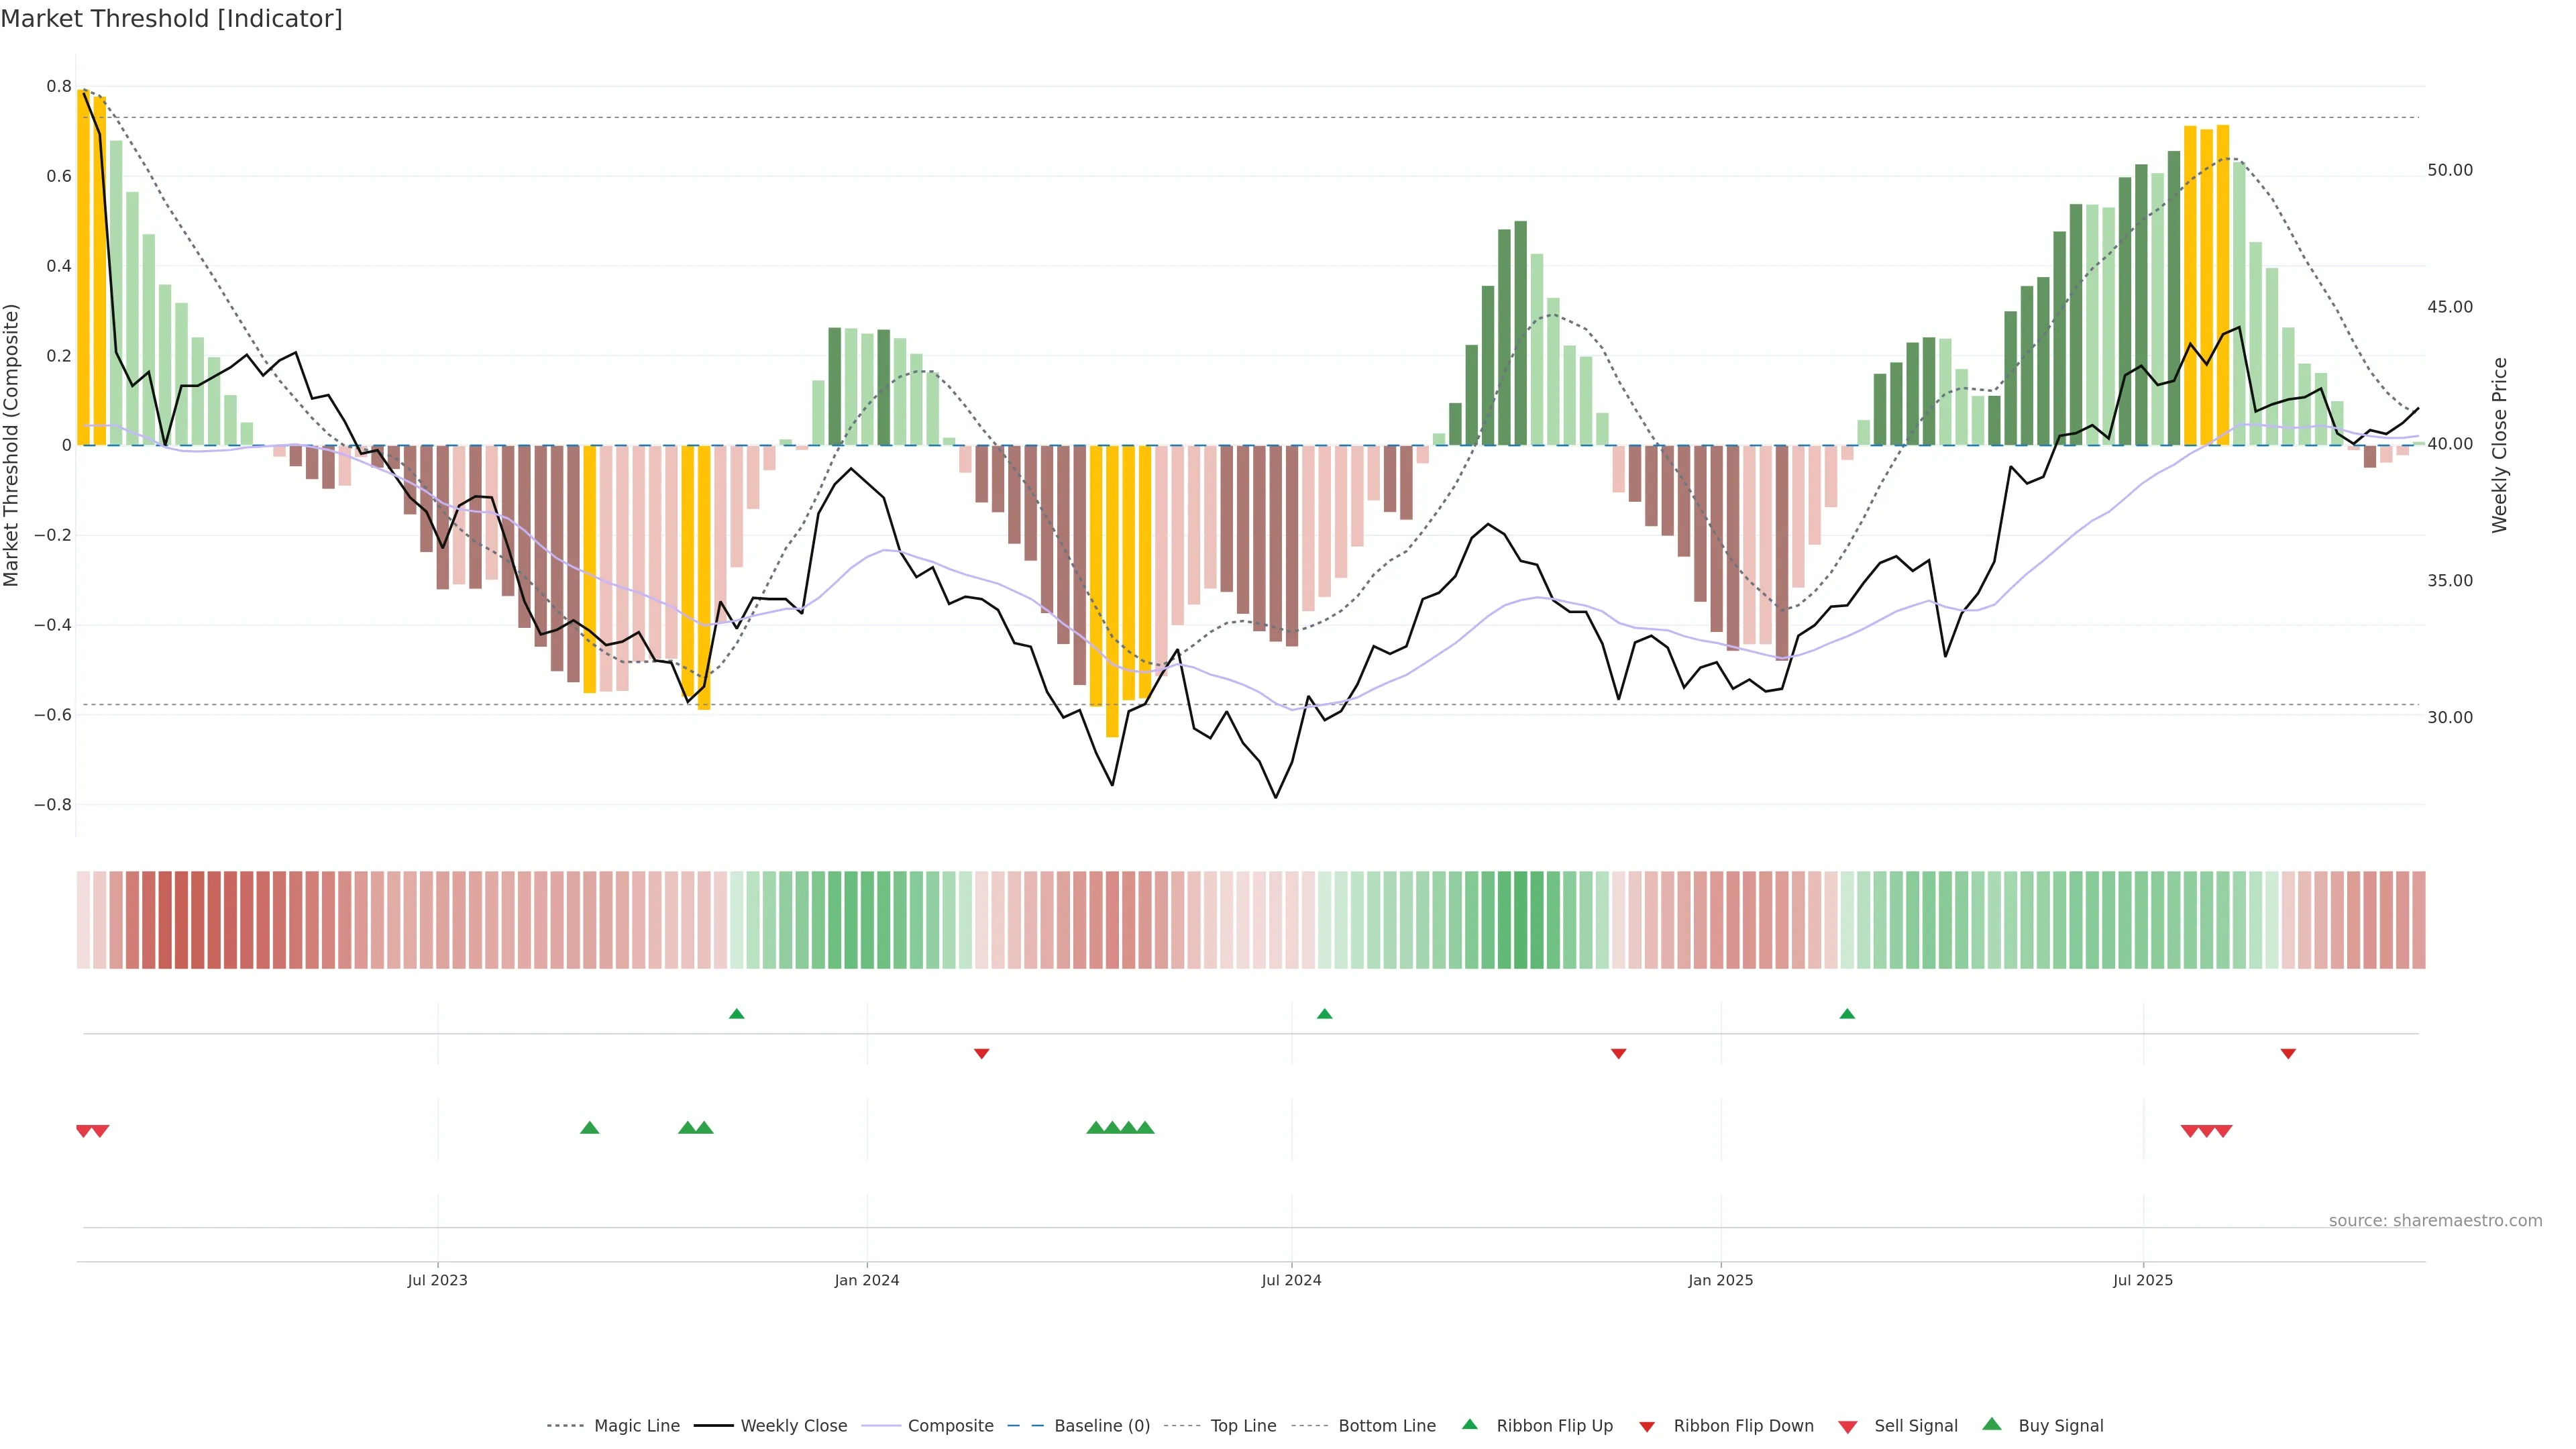Click the Ribbon Flip Down legend marker
2576x1449 pixels.
1647,1427
